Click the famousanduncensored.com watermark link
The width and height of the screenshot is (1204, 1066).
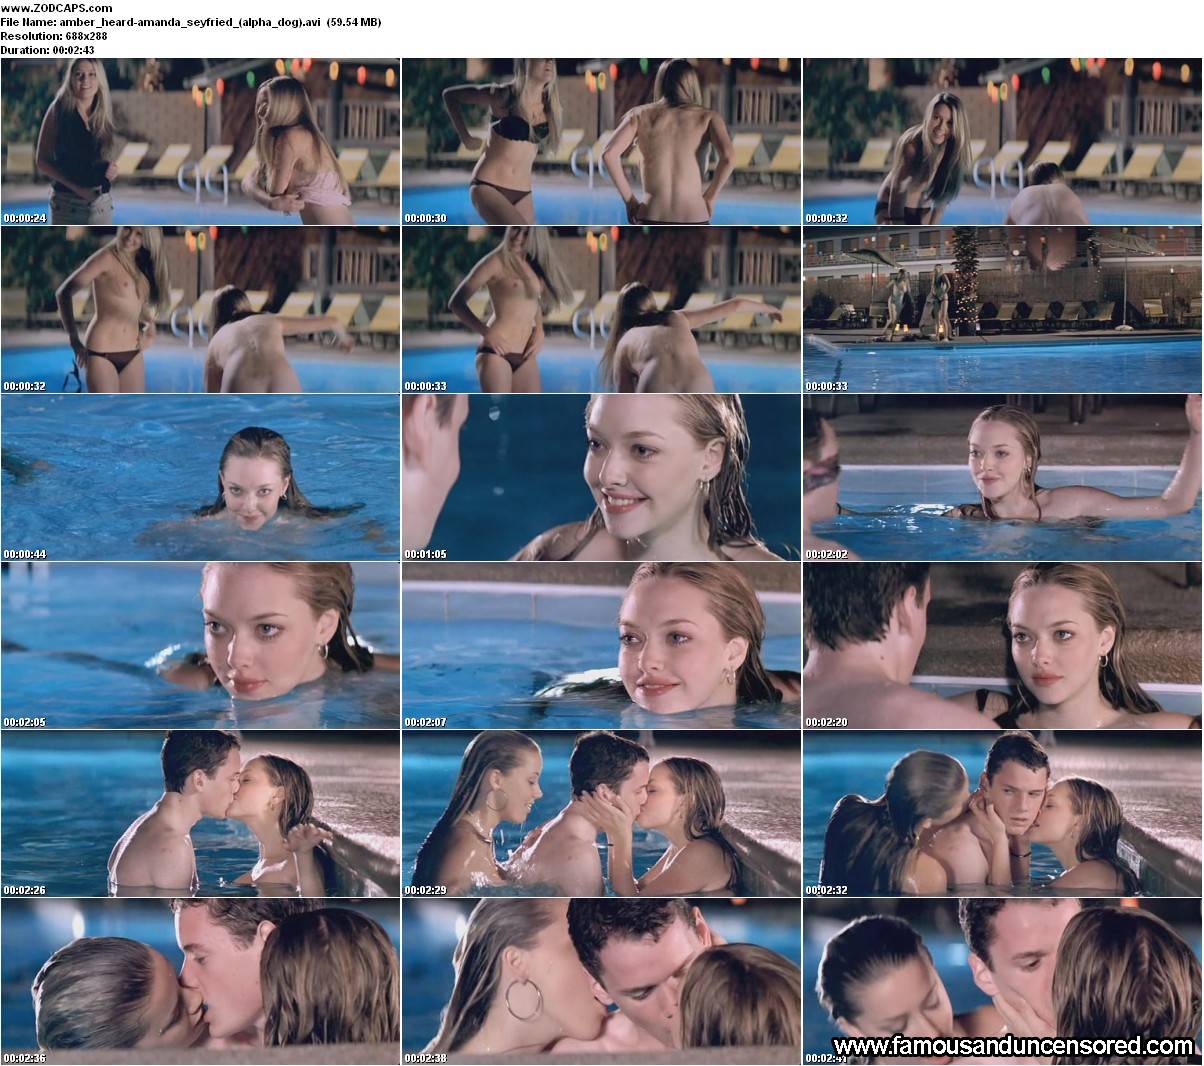[x=1000, y=1047]
